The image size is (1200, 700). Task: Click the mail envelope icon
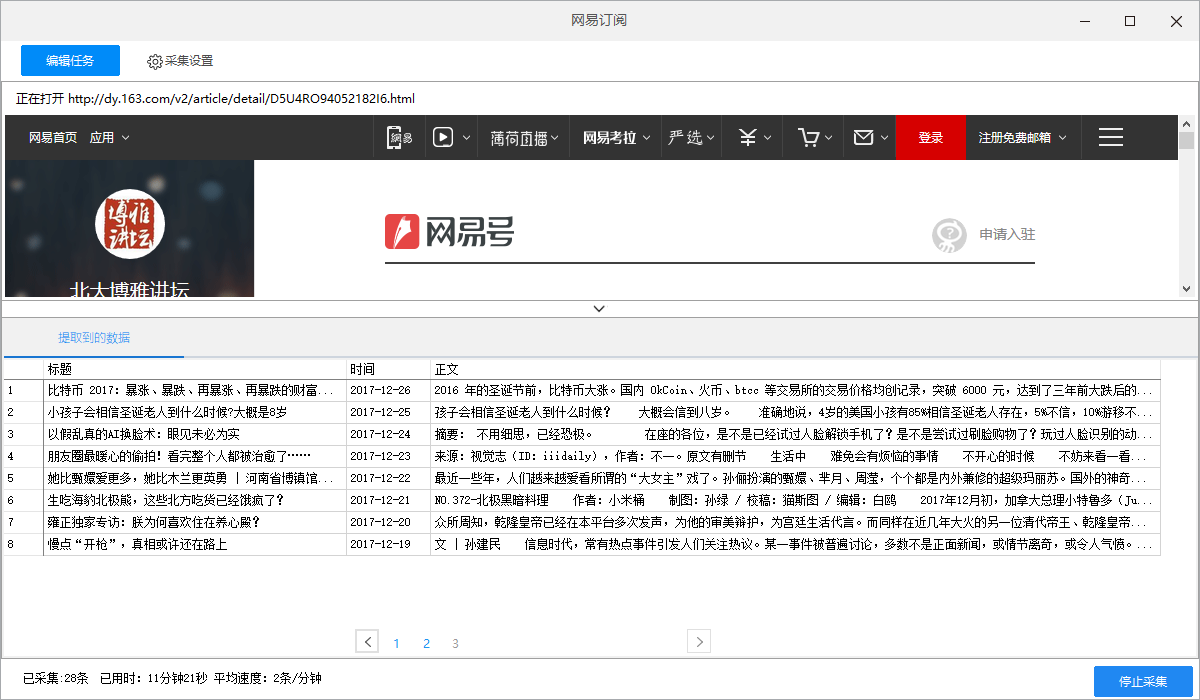coord(864,138)
